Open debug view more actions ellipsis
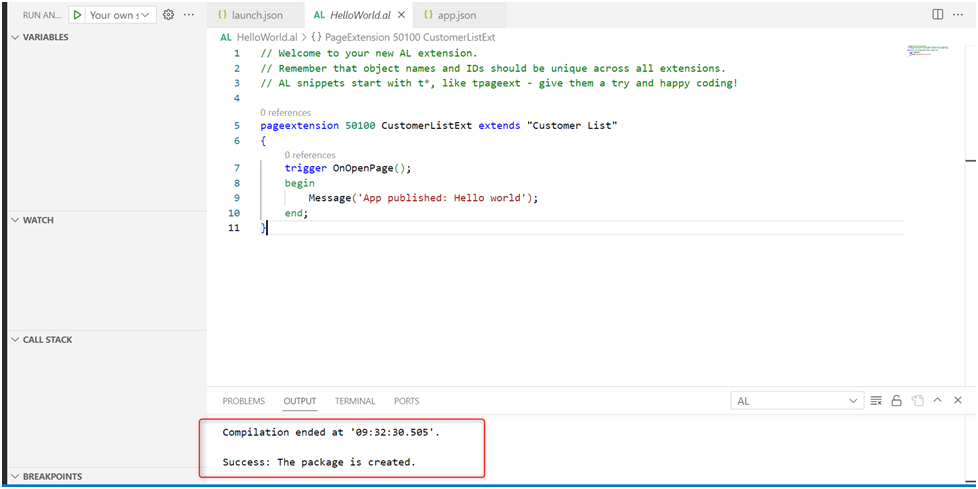Viewport: 978px width, 489px height. (189, 15)
